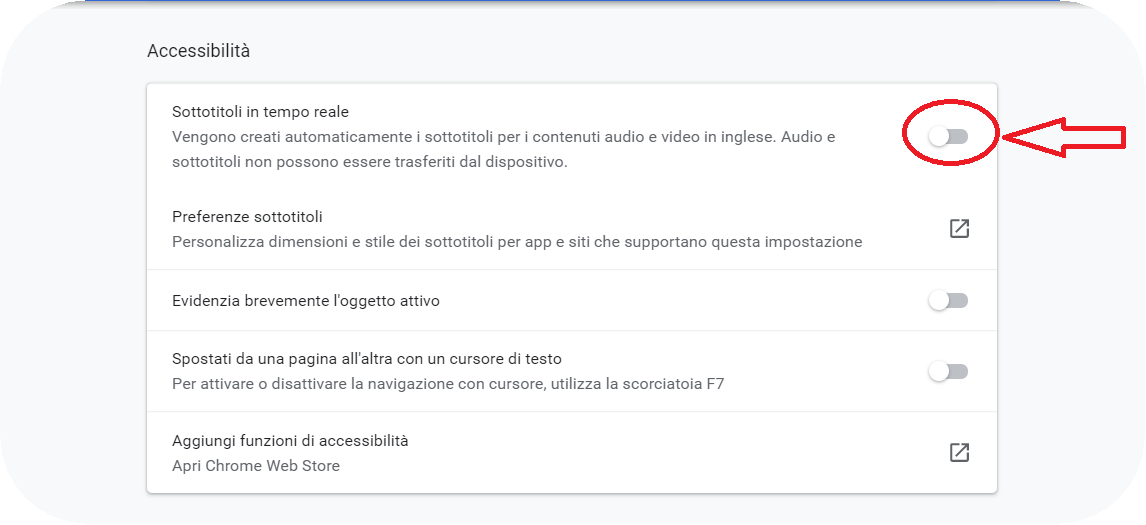Enable the Sottotitoli in tempo reale switch
The image size is (1146, 525).
948,136
